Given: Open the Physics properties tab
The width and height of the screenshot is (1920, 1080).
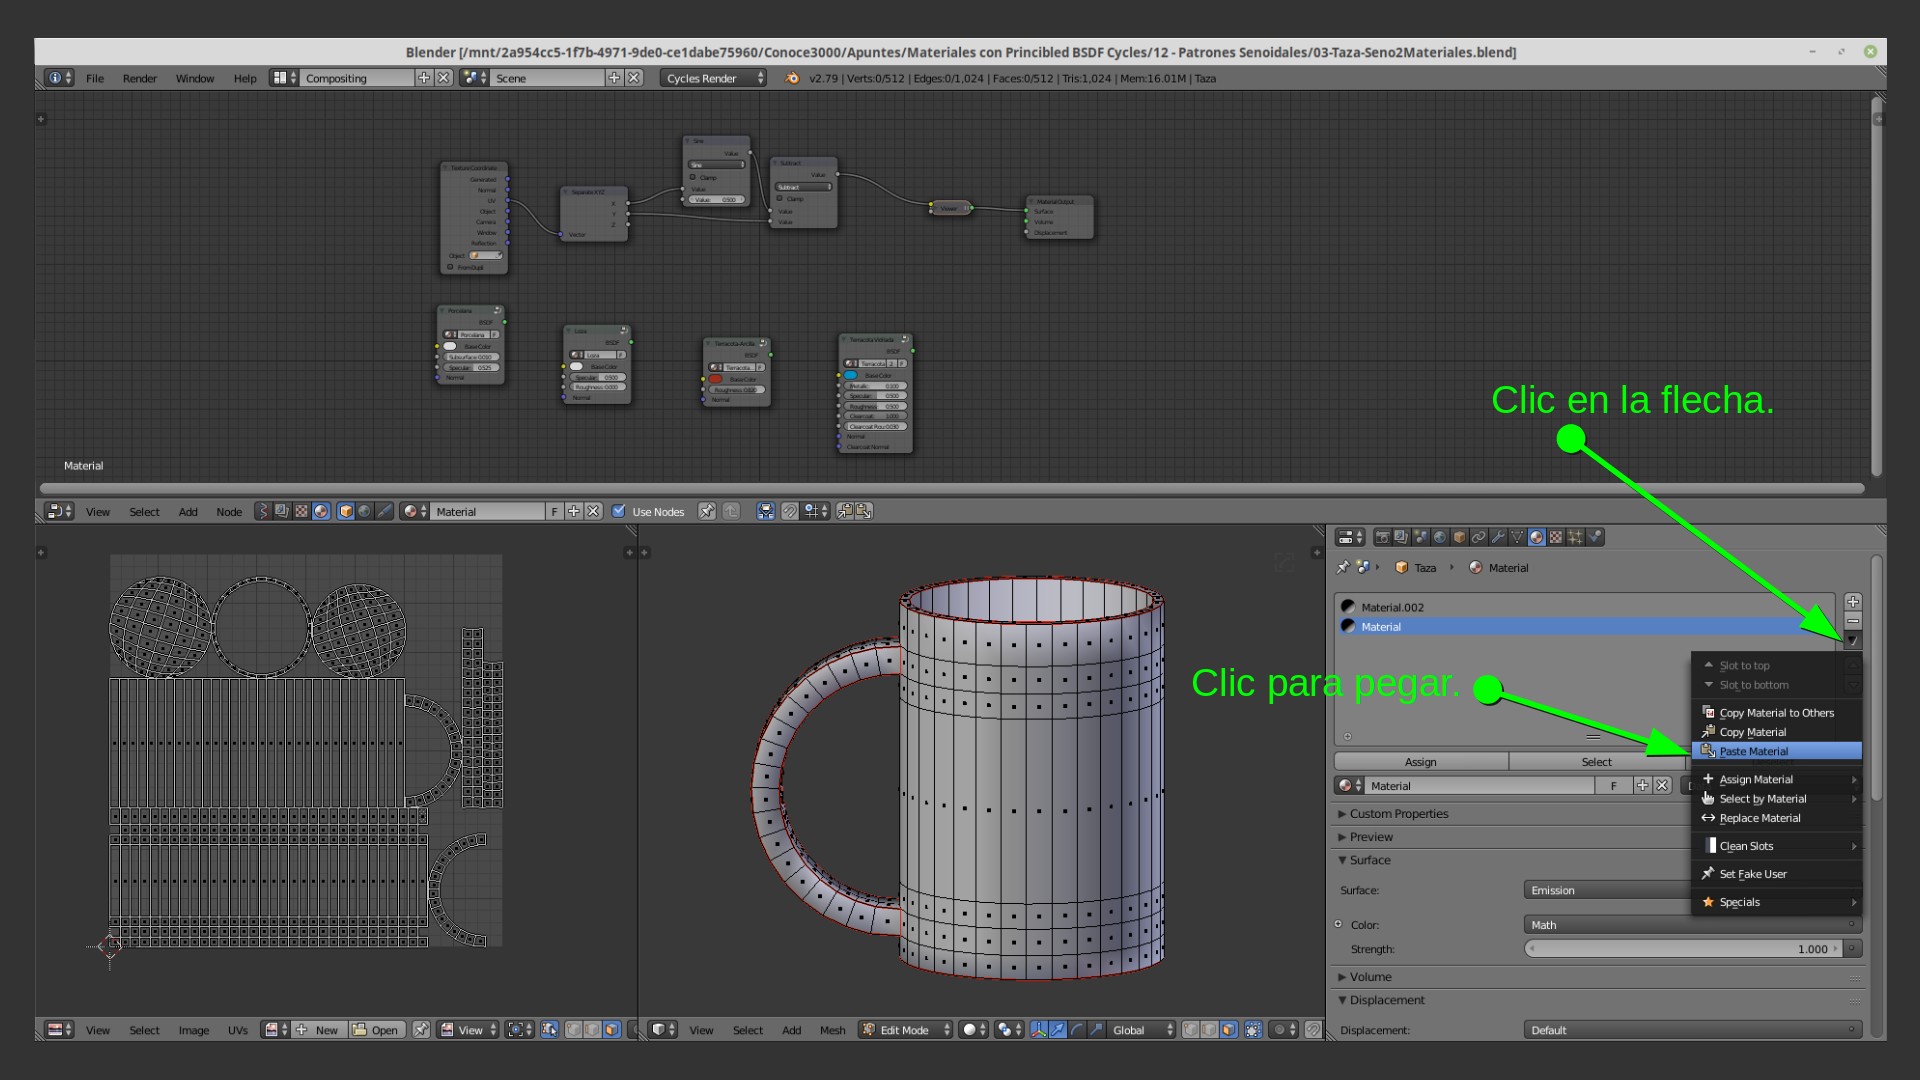Looking at the screenshot, I should [1595, 537].
